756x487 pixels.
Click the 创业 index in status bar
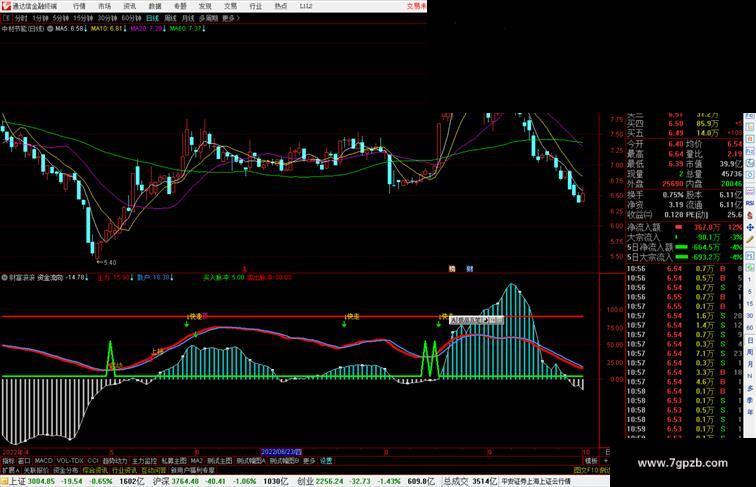pos(304,481)
